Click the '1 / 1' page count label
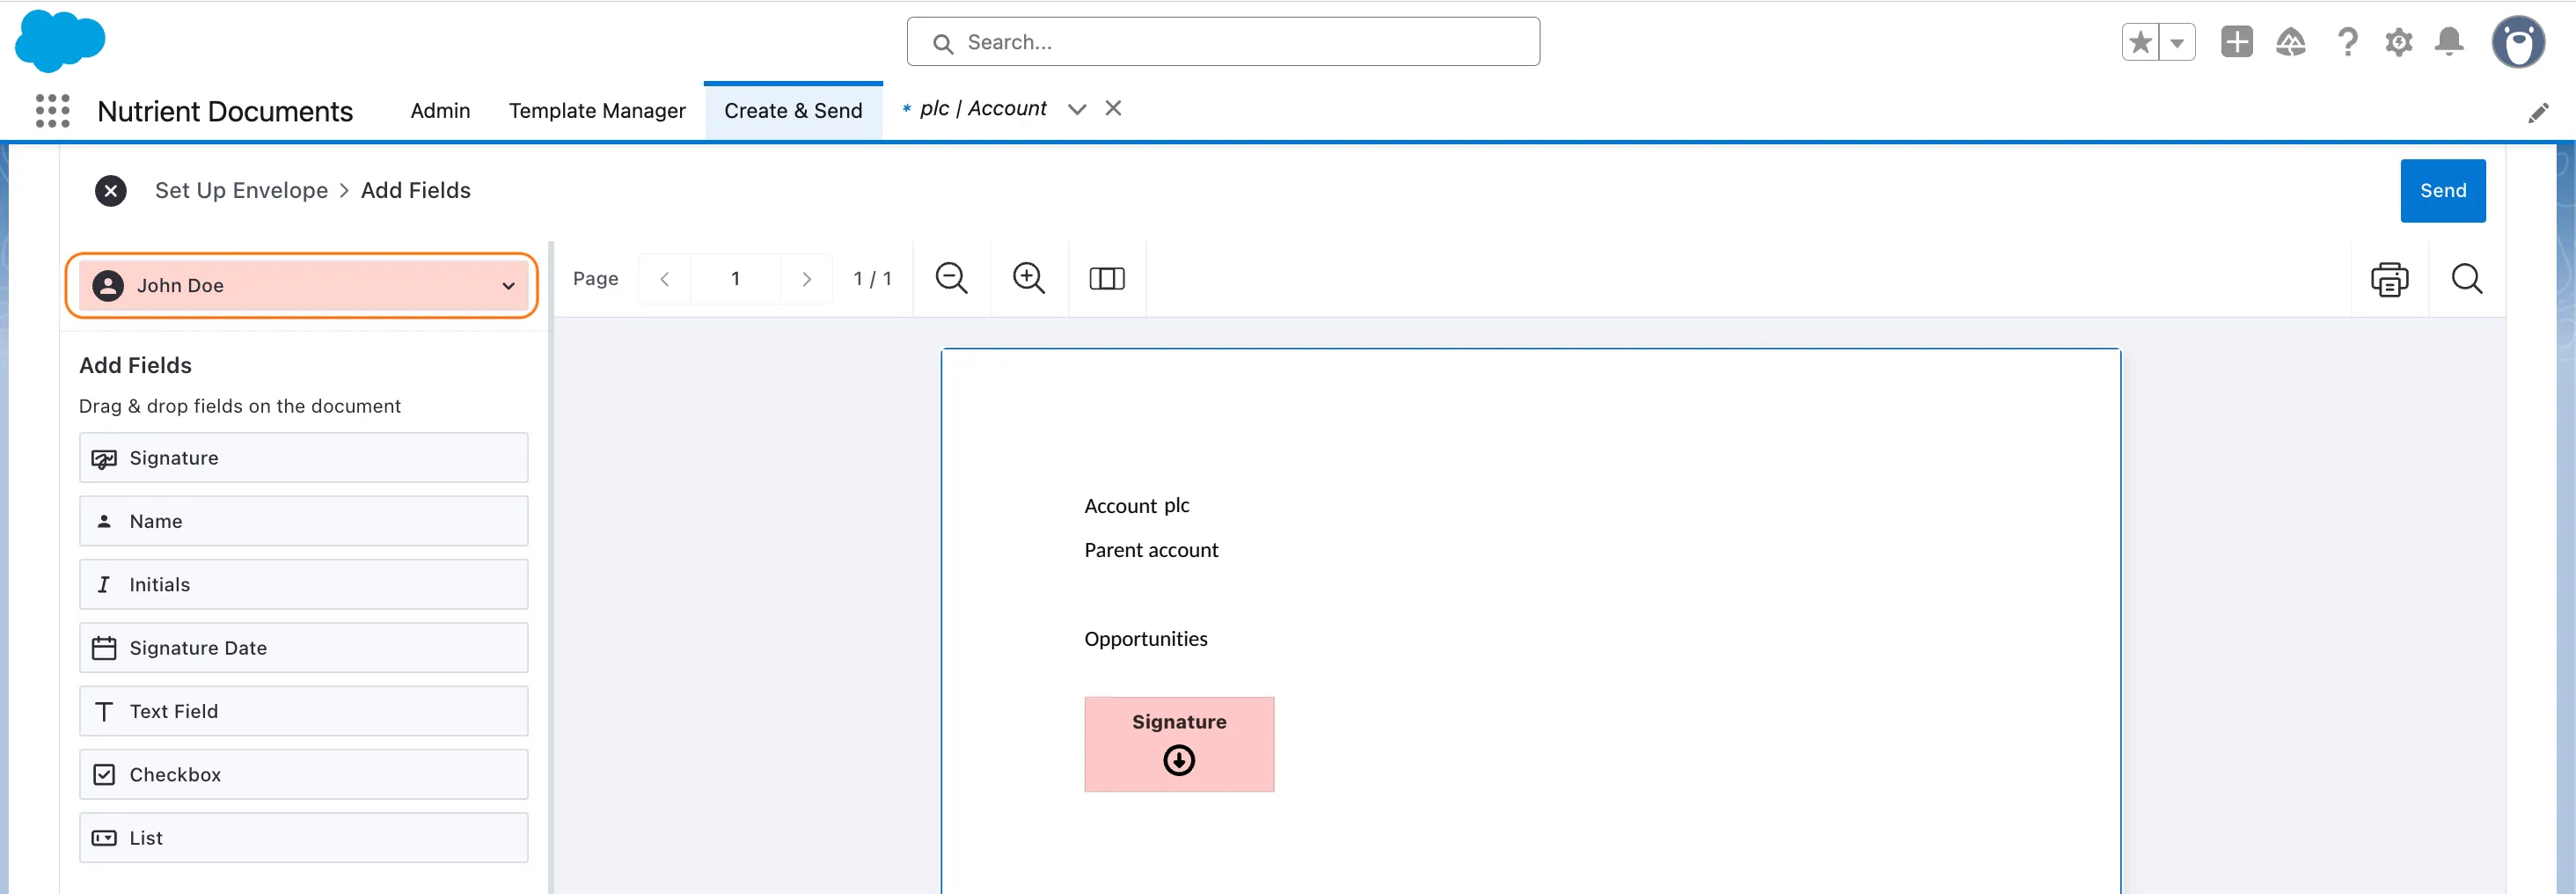This screenshot has width=2576, height=894. 872,279
